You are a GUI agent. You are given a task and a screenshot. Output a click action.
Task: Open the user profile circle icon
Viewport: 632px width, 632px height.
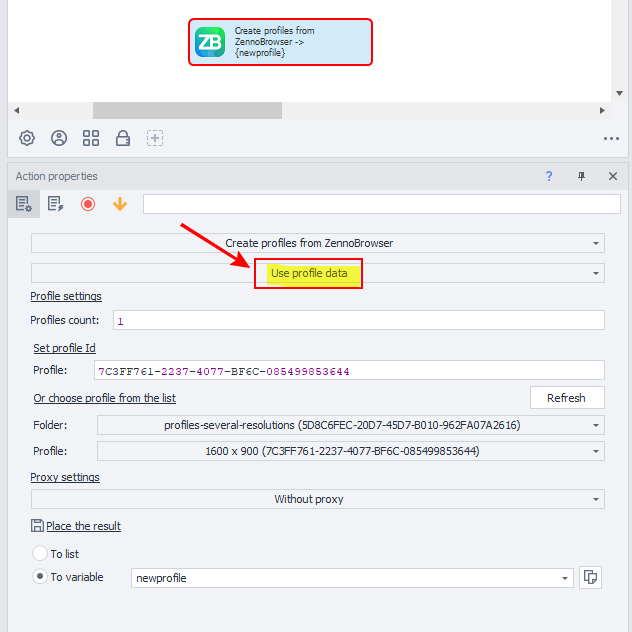[59, 138]
